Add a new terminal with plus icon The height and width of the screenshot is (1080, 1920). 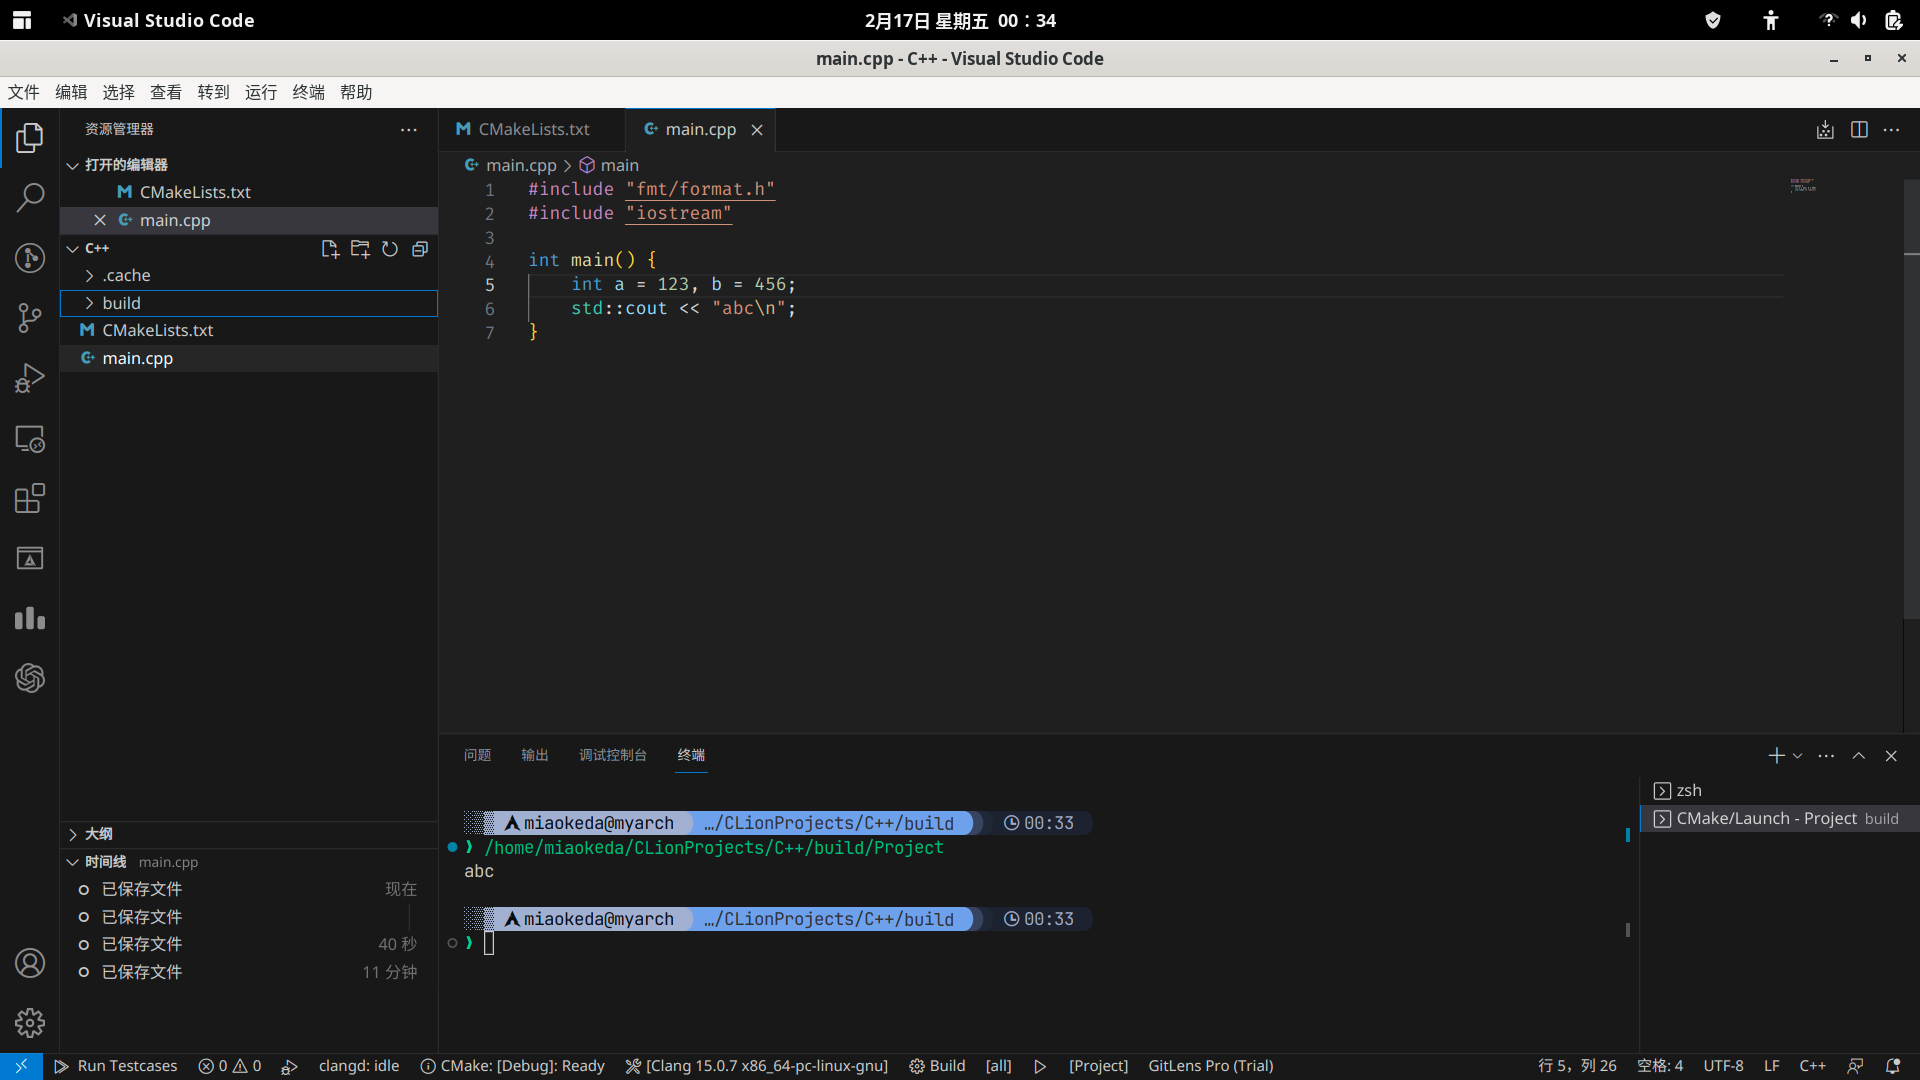pyautogui.click(x=1776, y=756)
